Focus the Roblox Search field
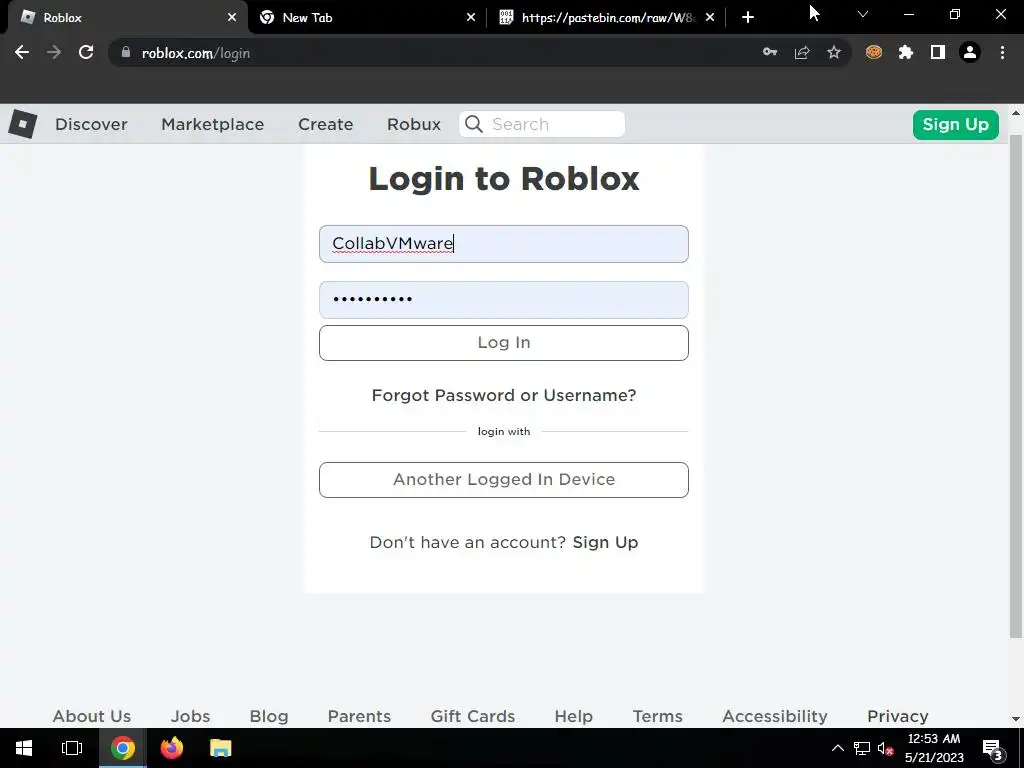Viewport: 1024px width, 768px height. pos(542,124)
